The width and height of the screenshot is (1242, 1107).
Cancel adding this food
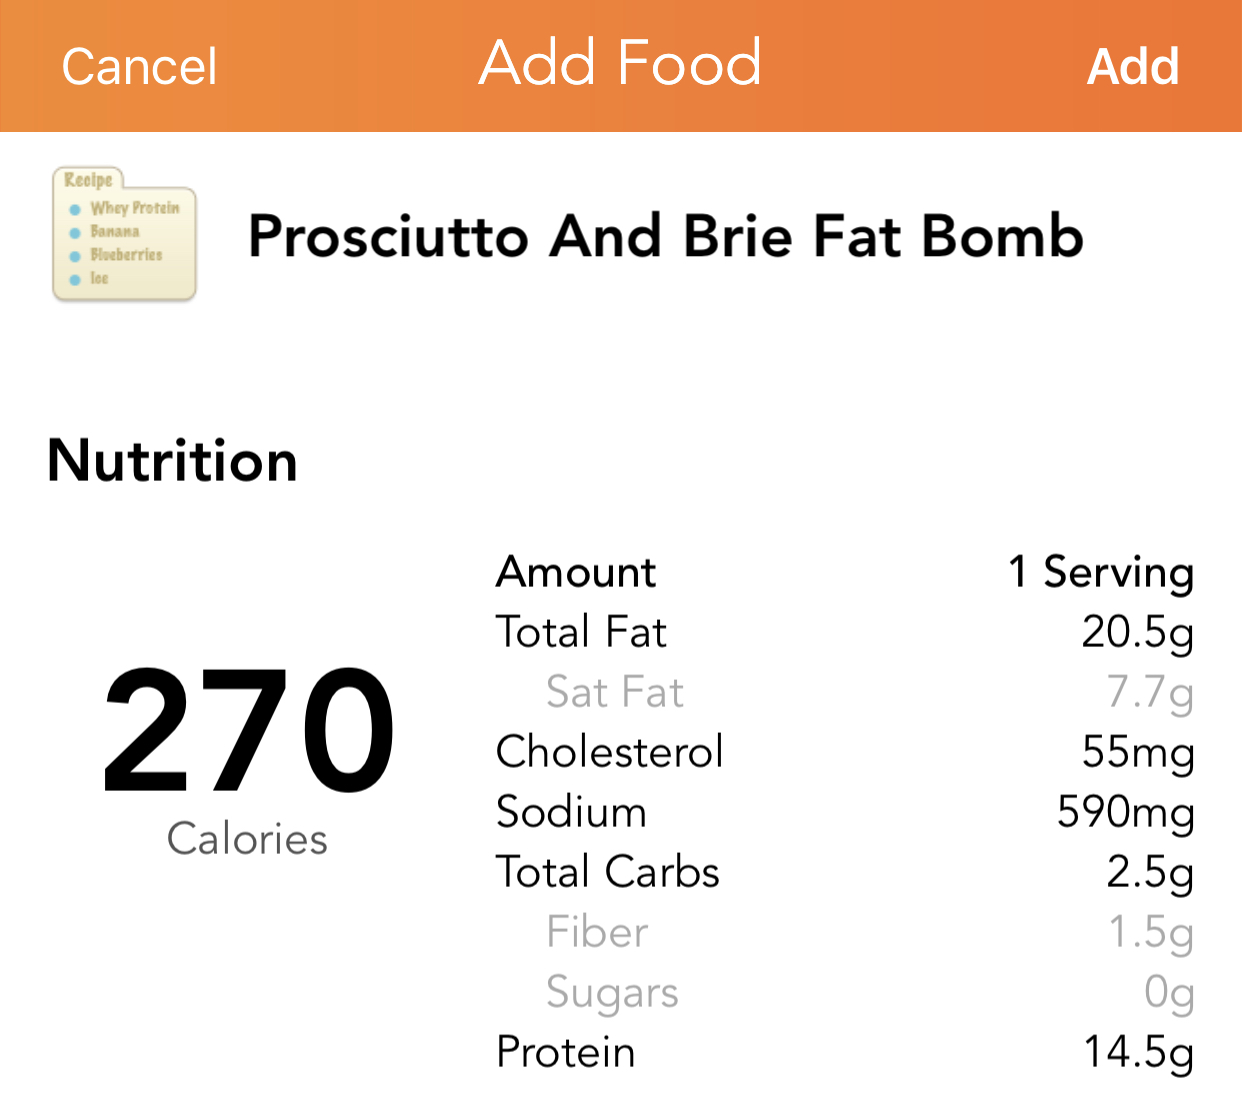[139, 67]
